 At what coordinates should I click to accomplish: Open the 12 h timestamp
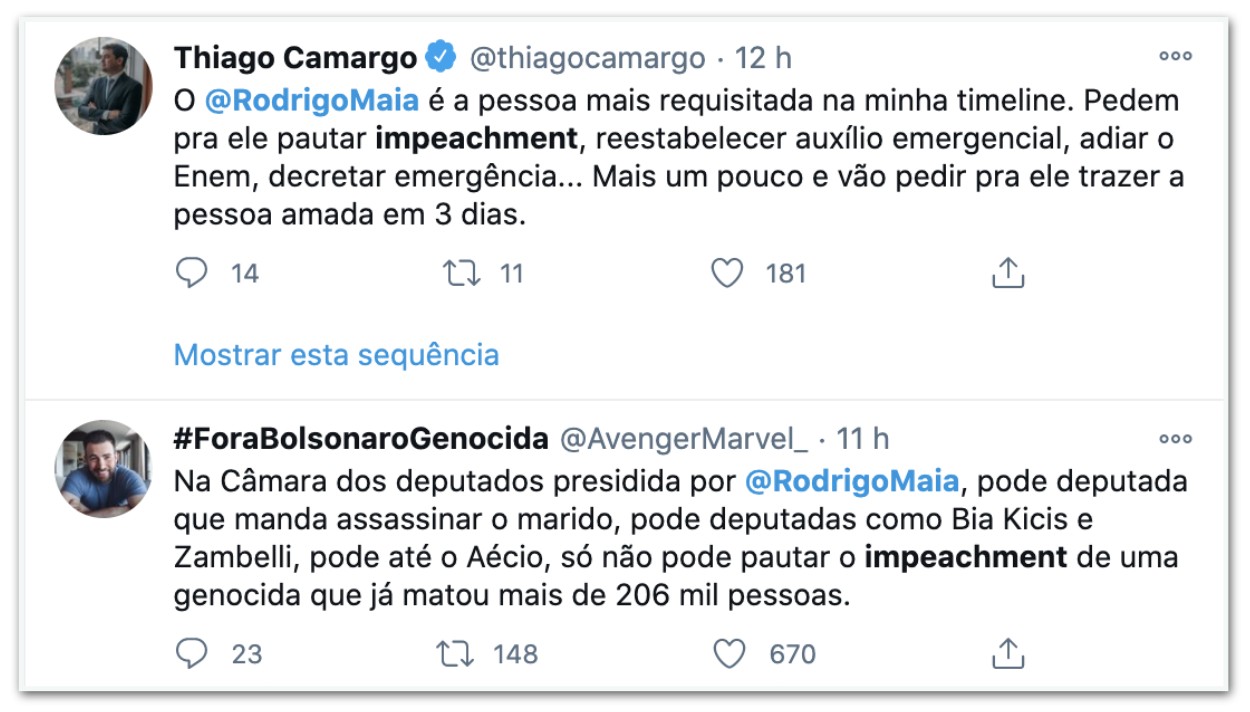tap(763, 58)
